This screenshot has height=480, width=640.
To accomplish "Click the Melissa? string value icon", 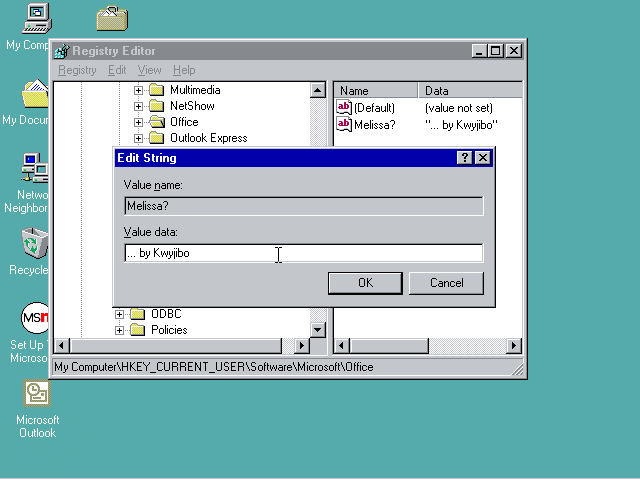I will [x=344, y=124].
